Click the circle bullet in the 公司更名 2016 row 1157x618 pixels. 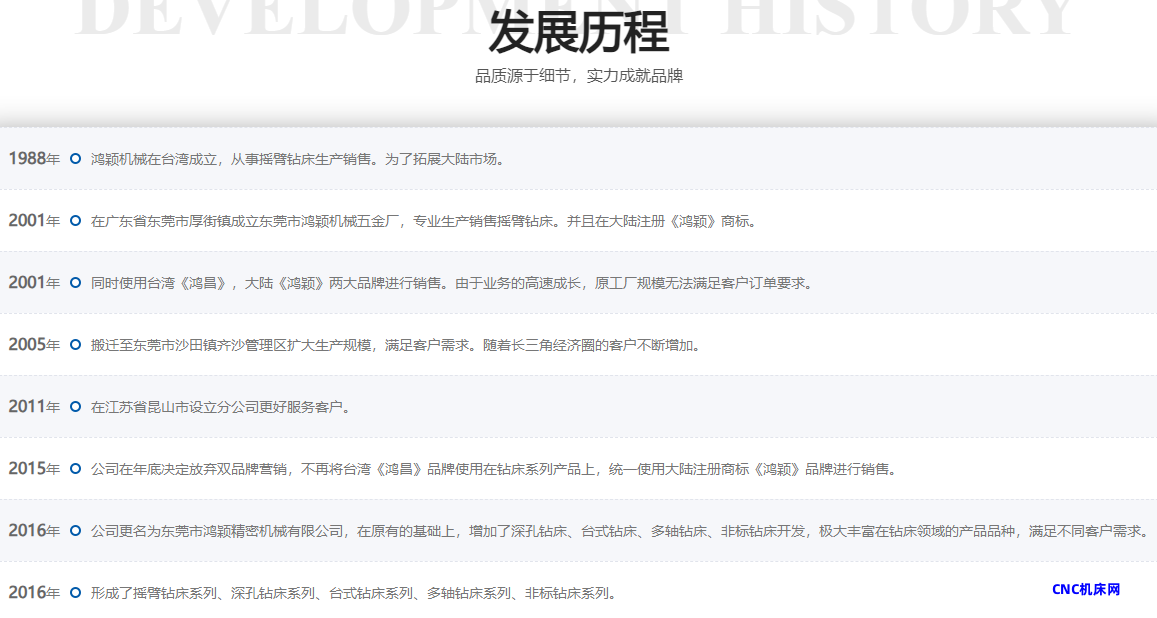[x=75, y=530]
